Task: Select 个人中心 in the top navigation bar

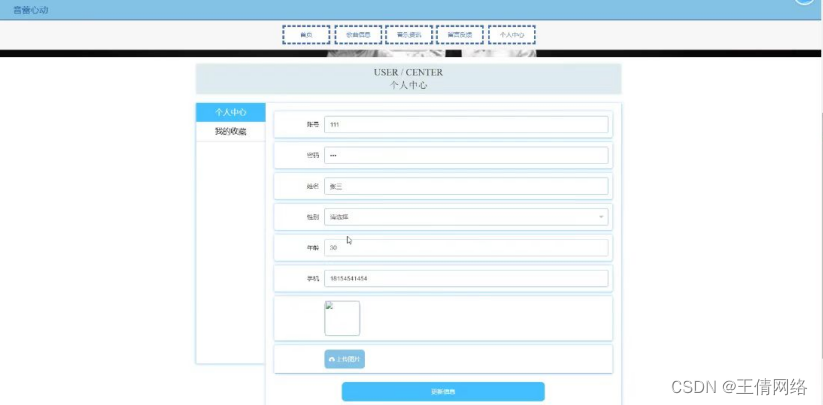Action: click(512, 35)
